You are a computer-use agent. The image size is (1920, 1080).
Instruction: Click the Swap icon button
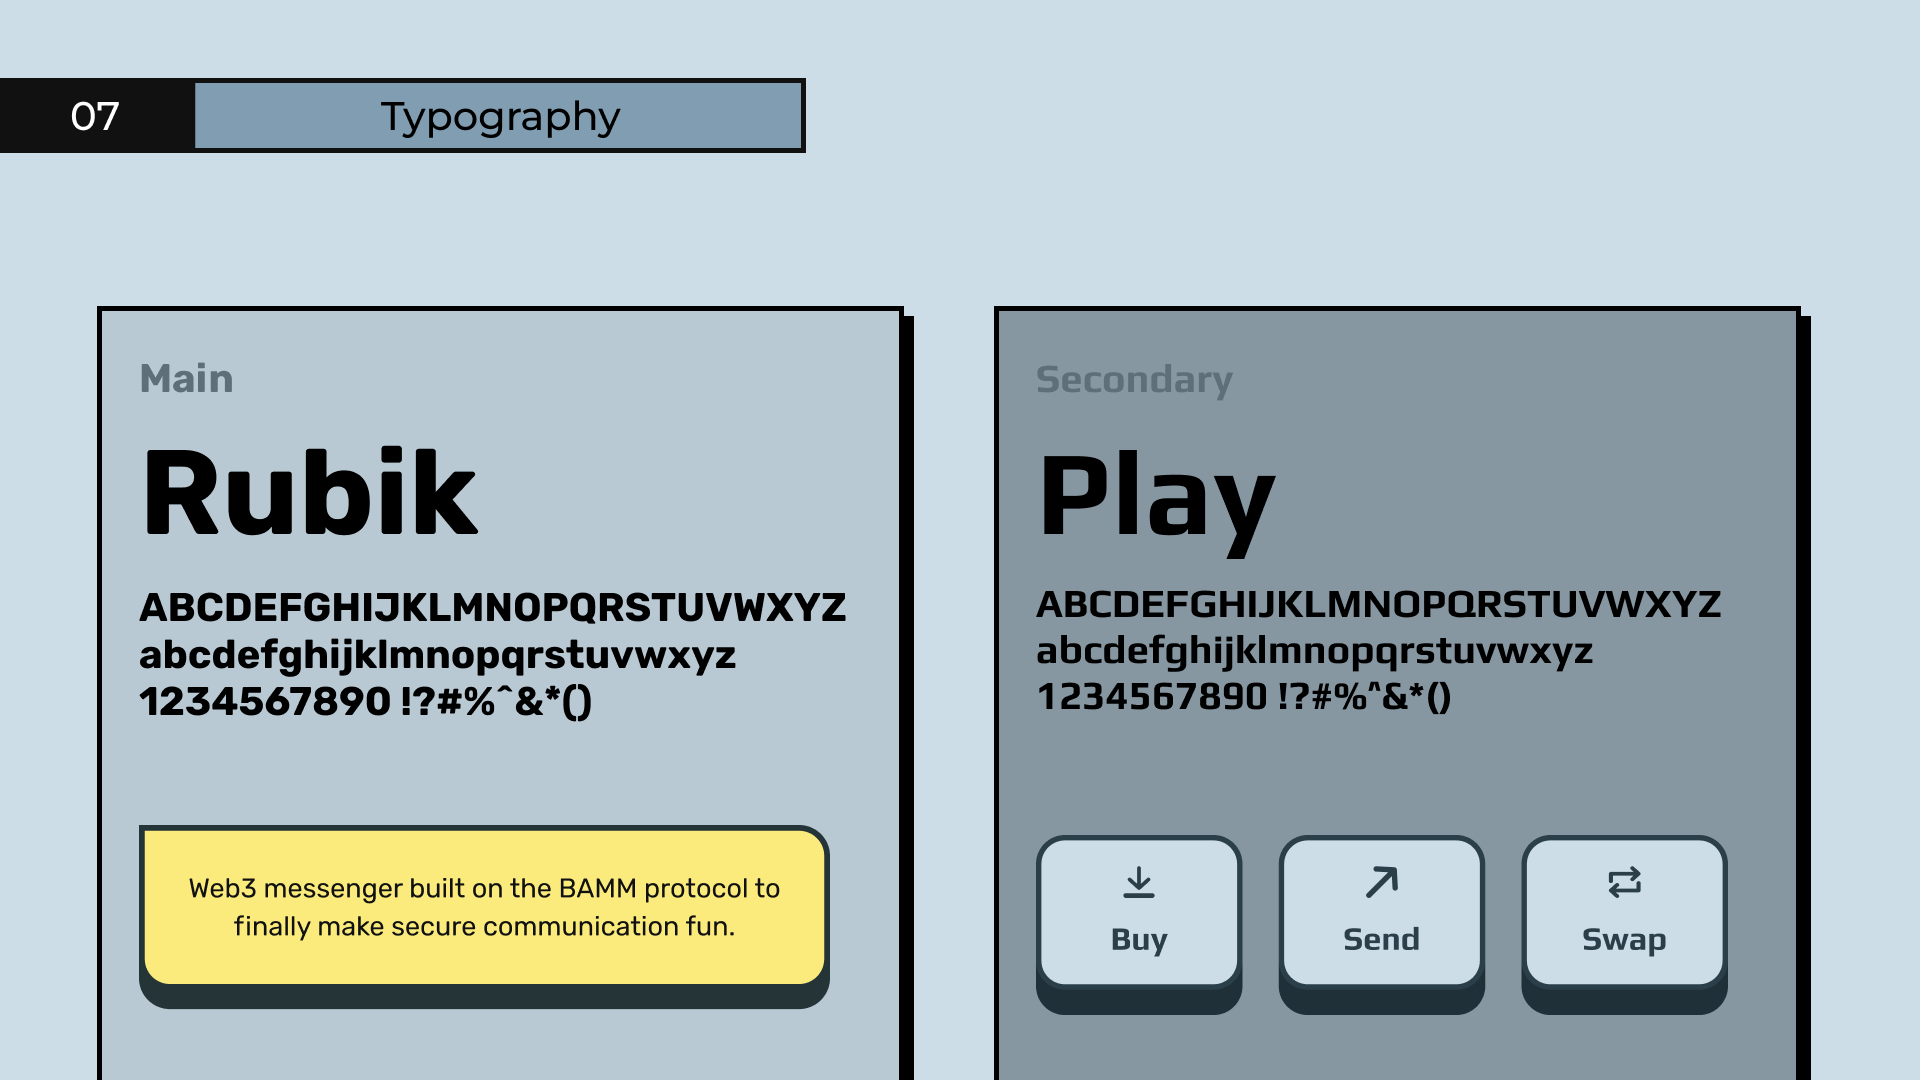tap(1623, 910)
